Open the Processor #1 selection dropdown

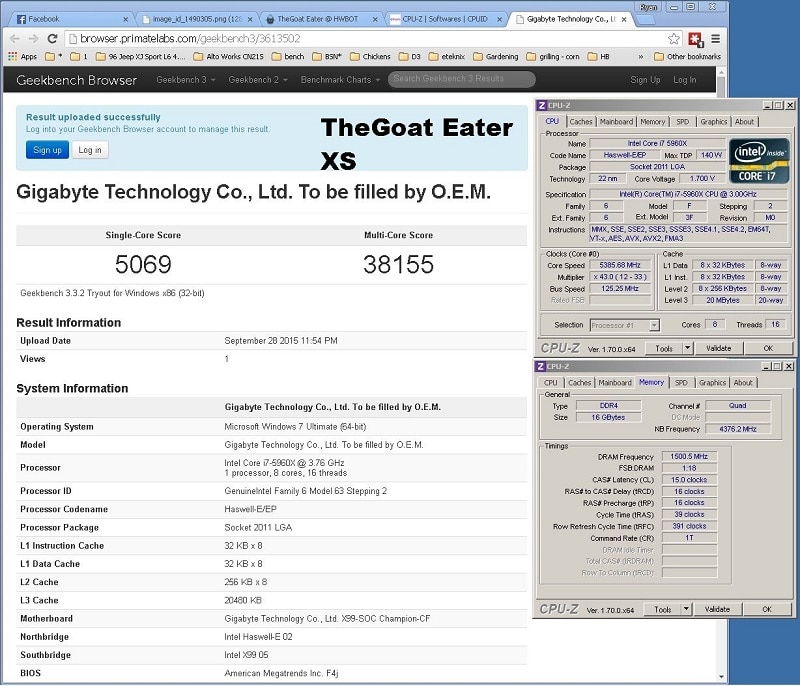(x=625, y=325)
